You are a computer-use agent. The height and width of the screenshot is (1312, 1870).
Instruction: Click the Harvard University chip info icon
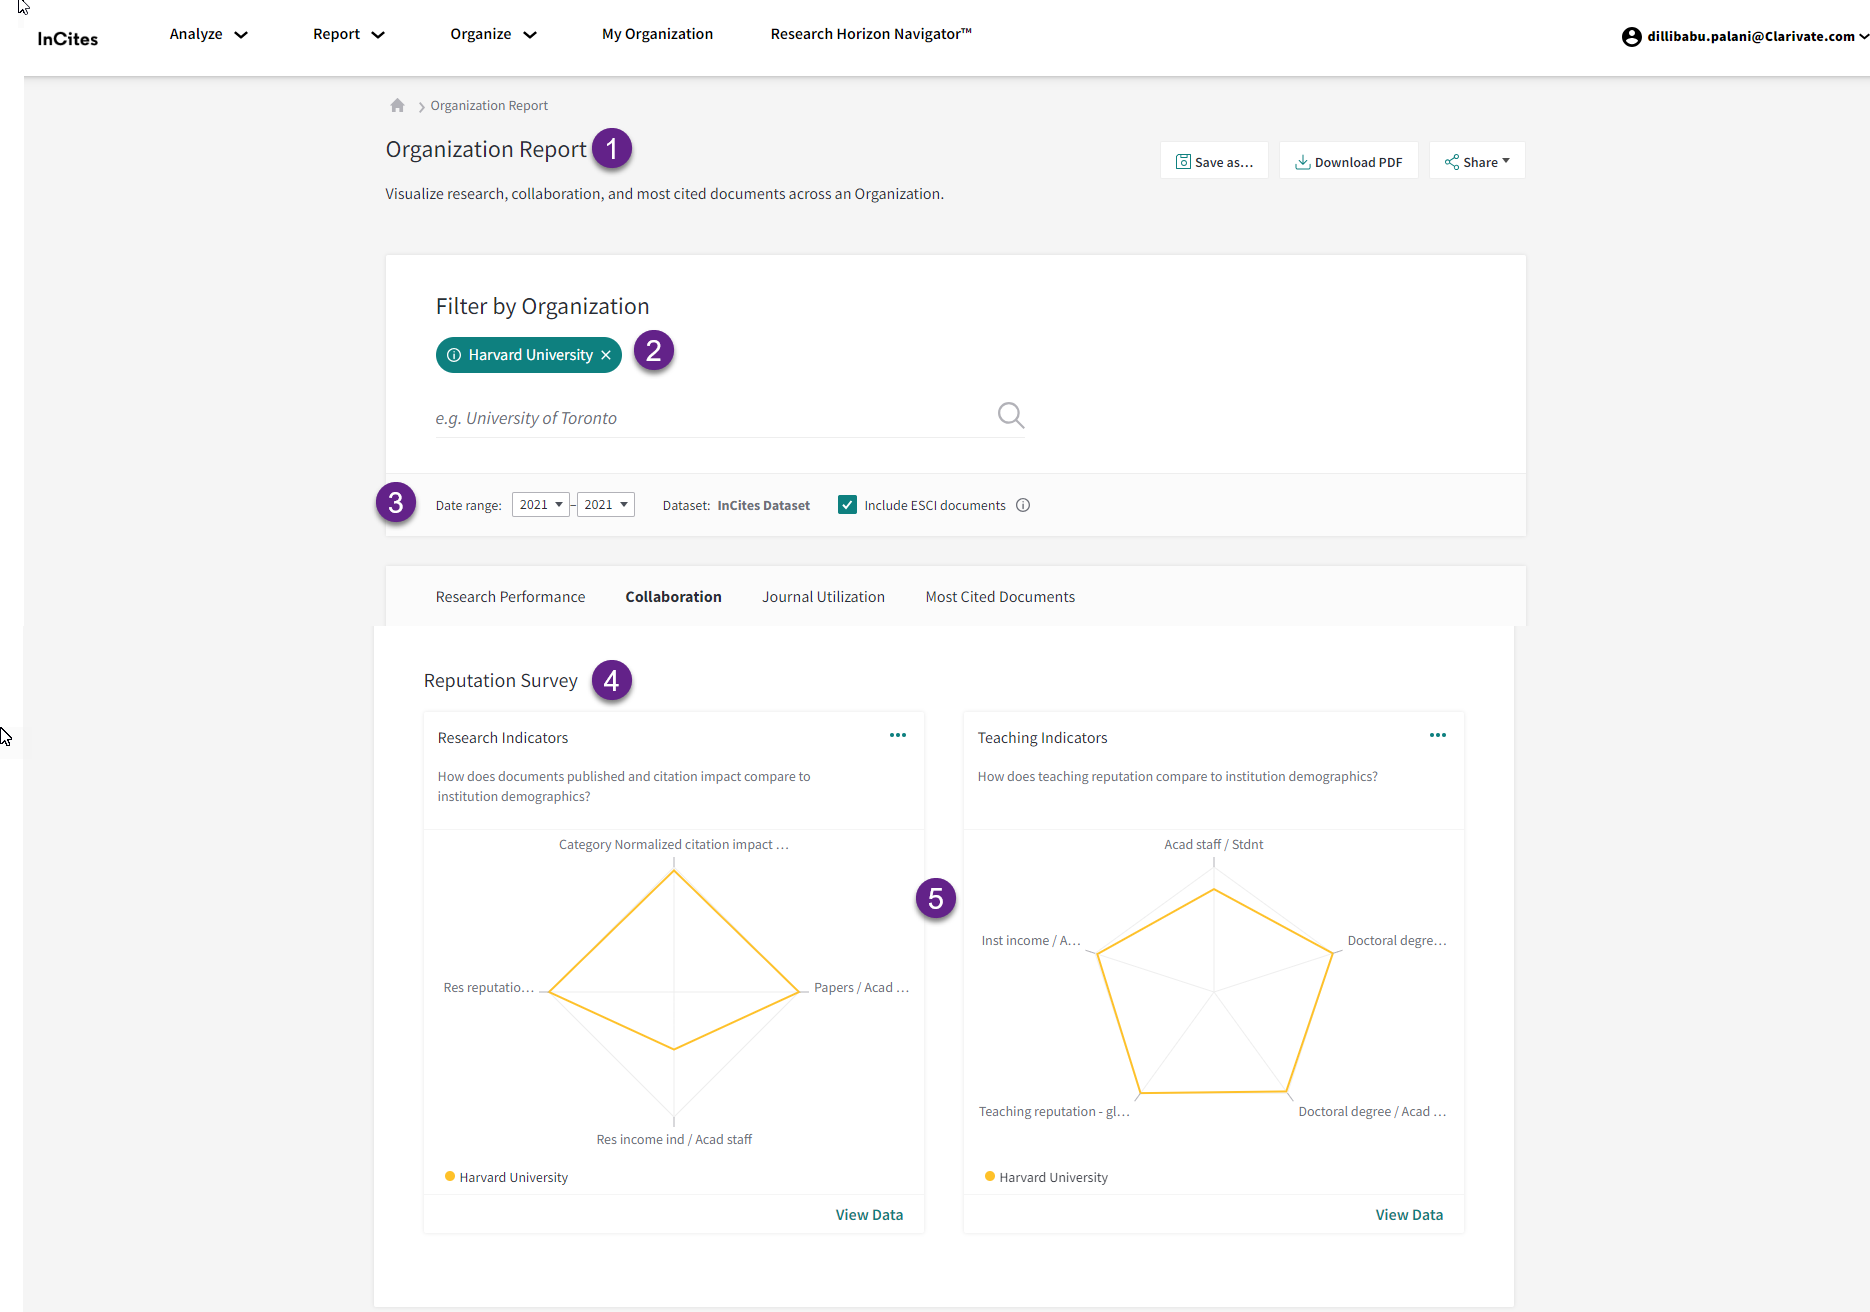coord(454,355)
